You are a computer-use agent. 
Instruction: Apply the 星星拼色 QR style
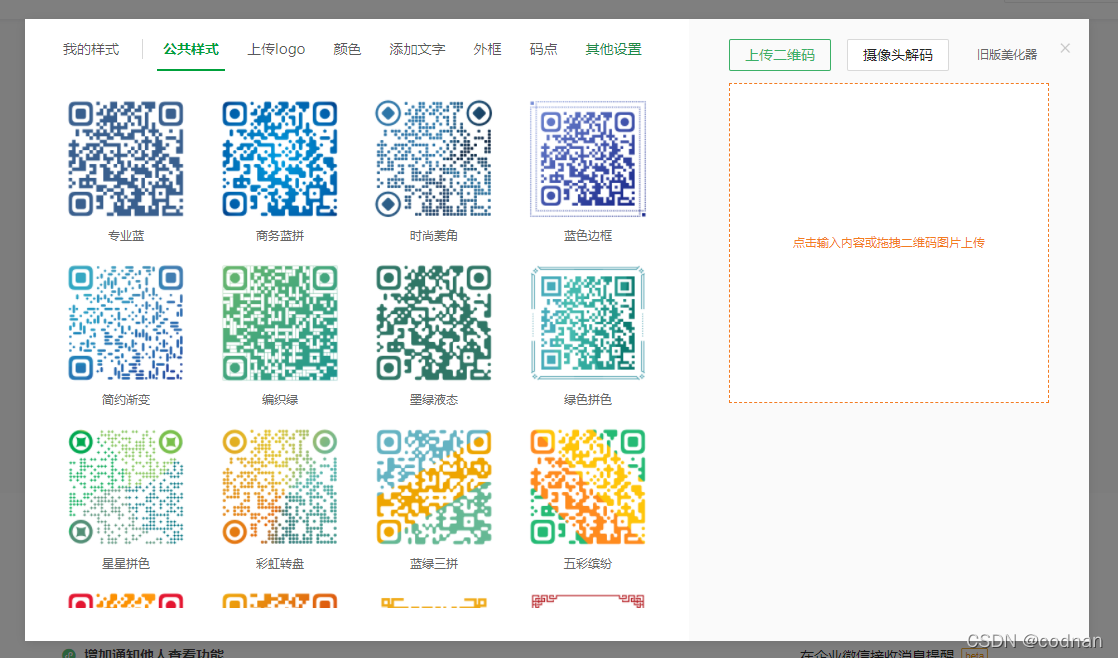pos(125,487)
